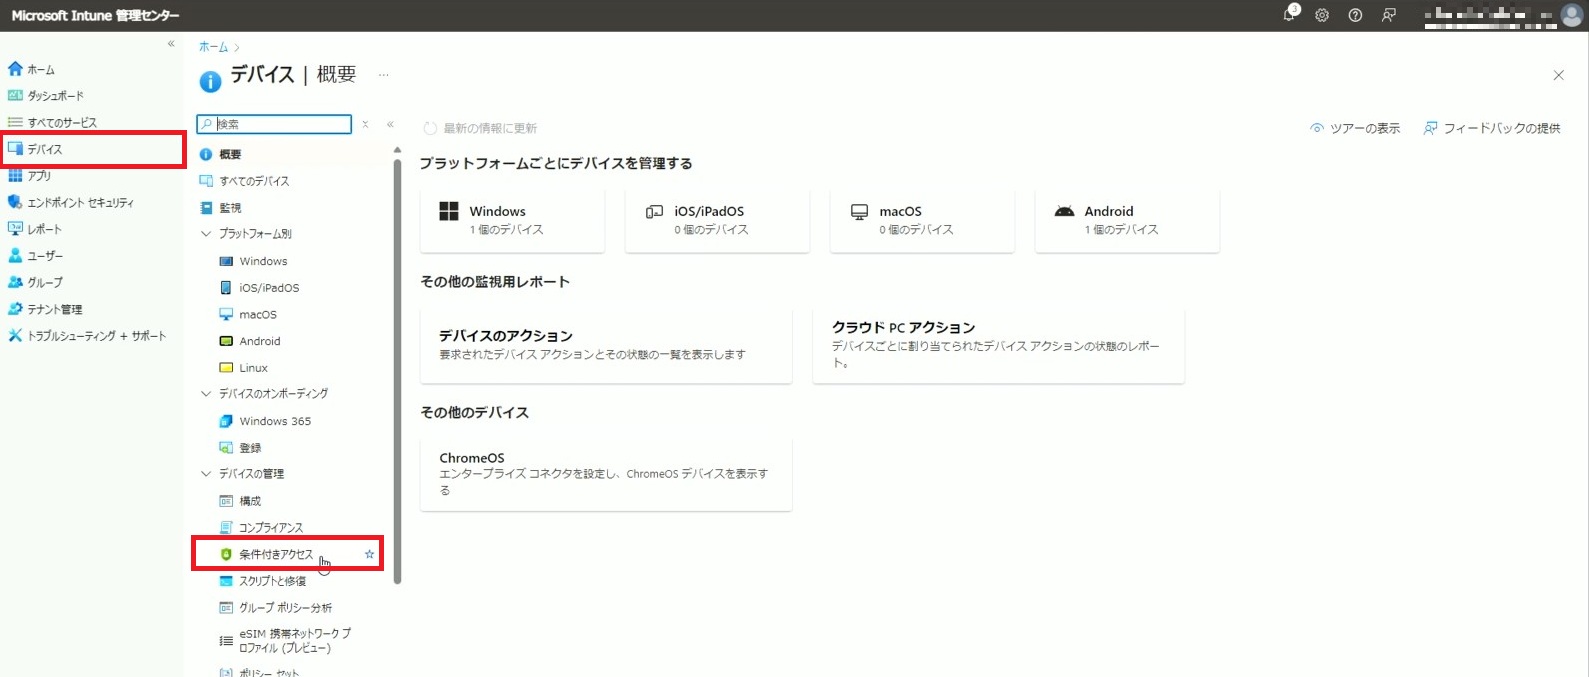Collapse the デバイスのオンボーディング section

(x=206, y=394)
